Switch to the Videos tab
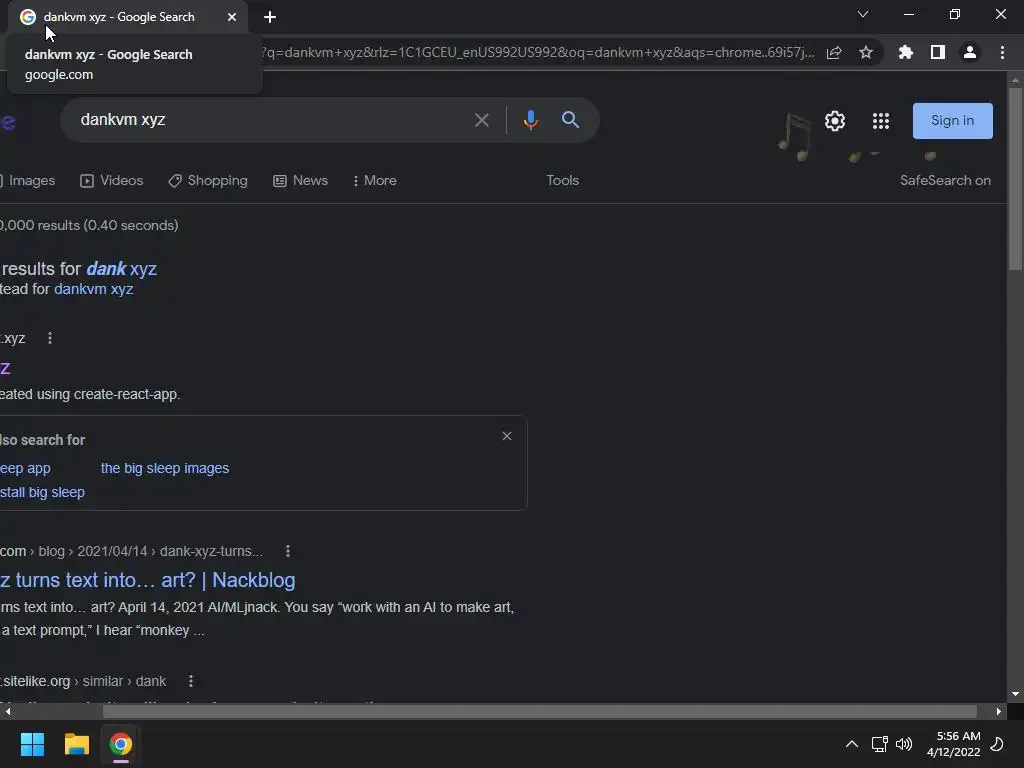The image size is (1024, 768). tap(112, 181)
